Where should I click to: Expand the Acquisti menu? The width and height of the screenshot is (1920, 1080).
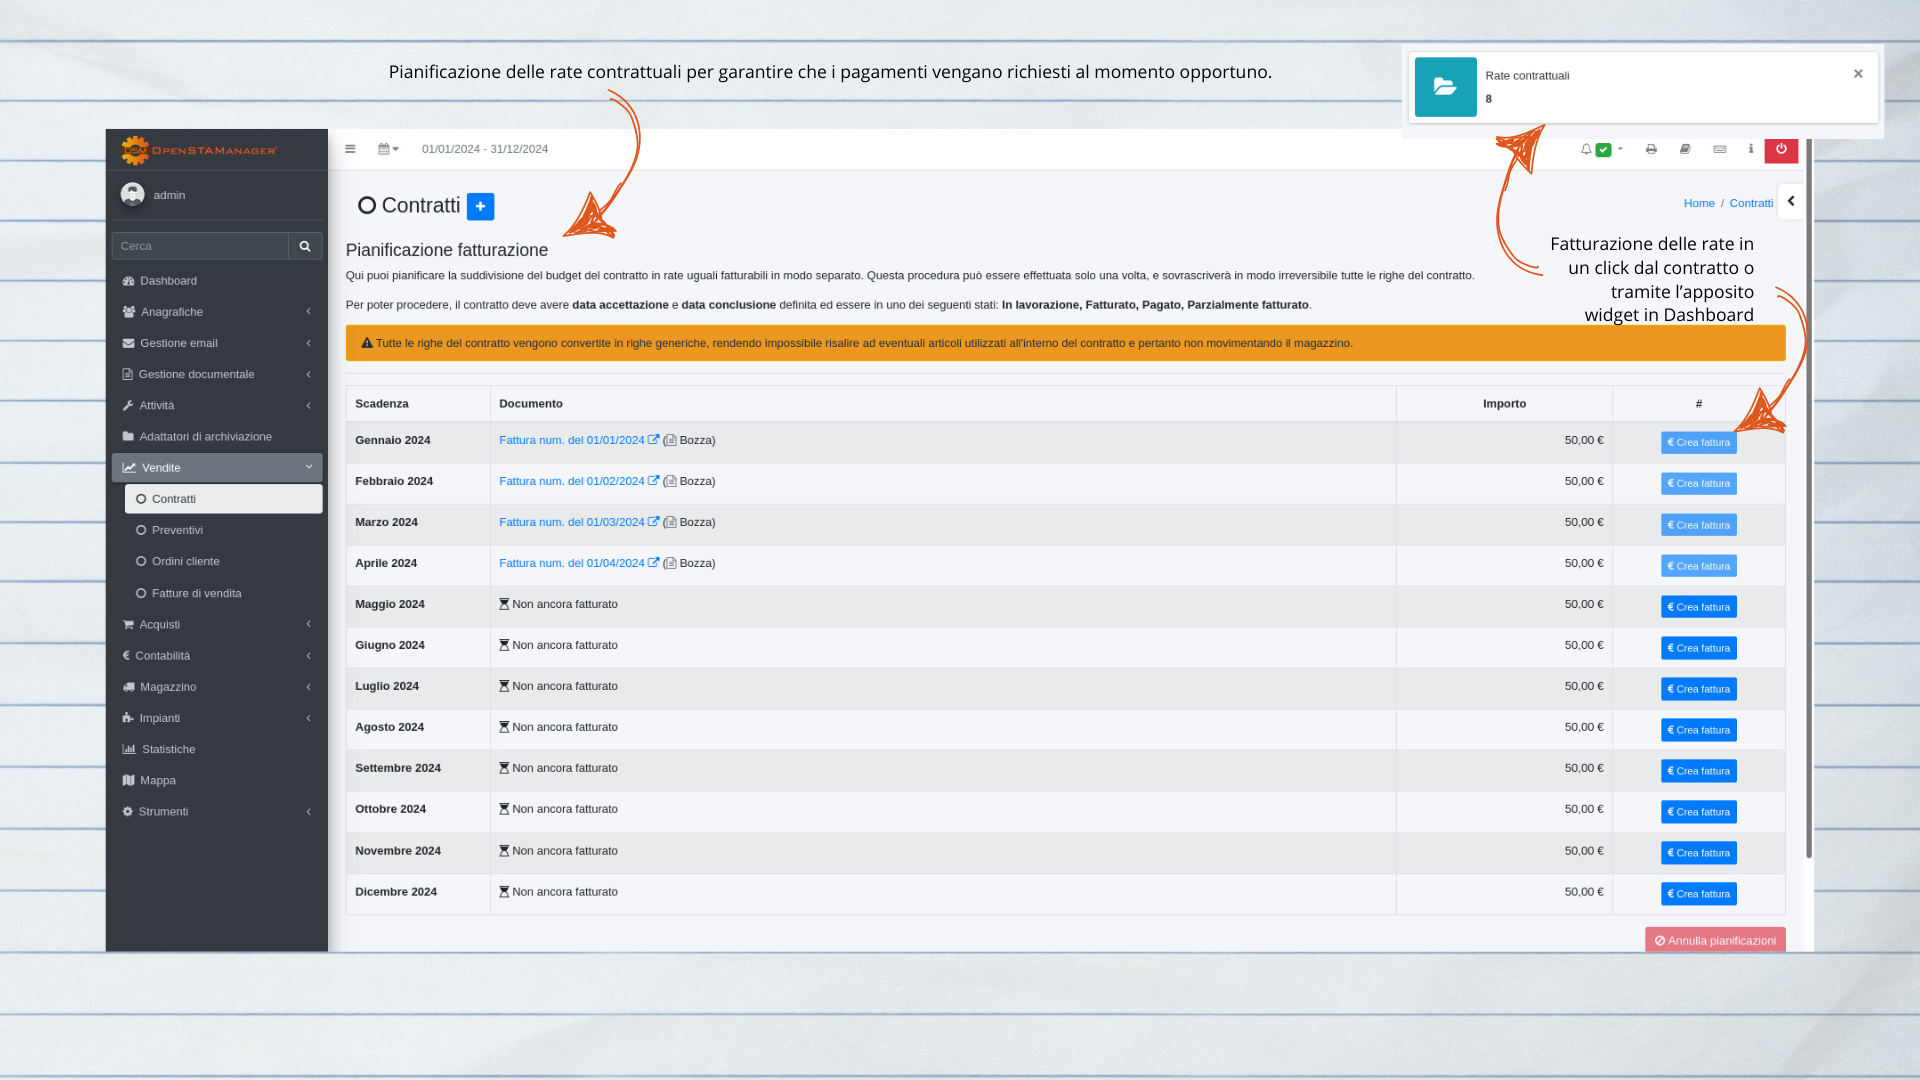pos(217,624)
